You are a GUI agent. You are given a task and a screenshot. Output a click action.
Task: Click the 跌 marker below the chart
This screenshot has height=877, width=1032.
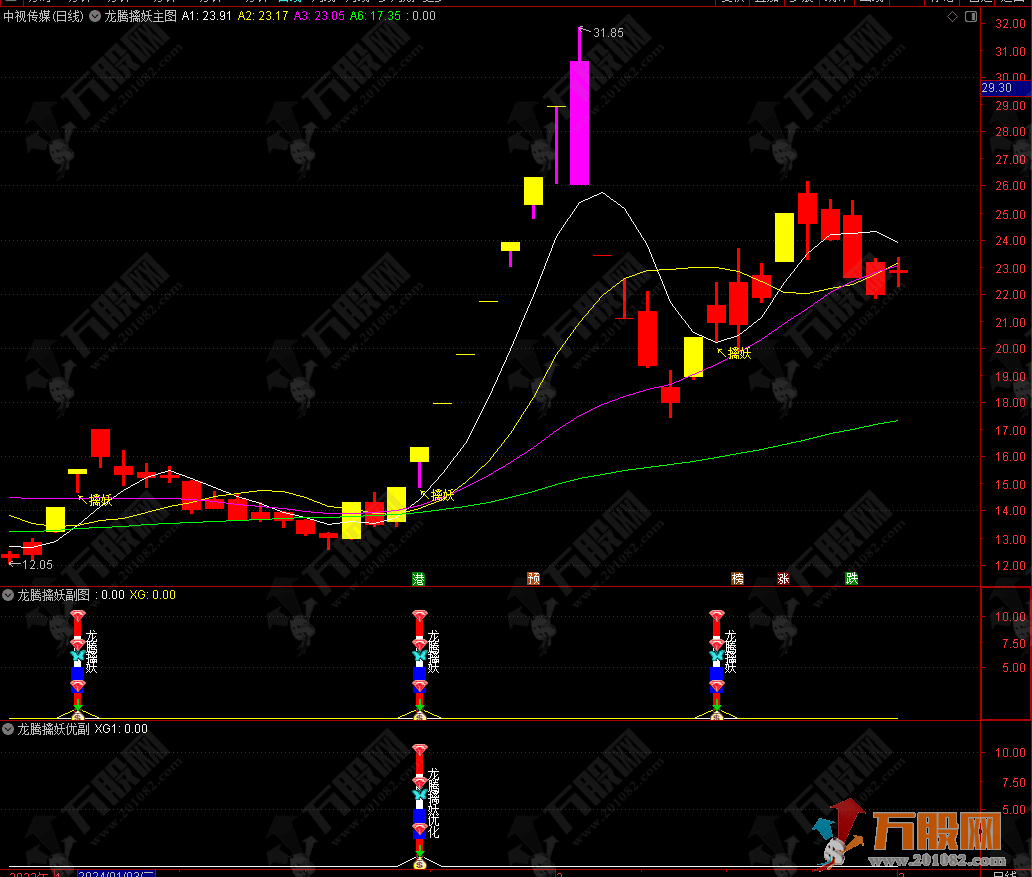click(852, 579)
